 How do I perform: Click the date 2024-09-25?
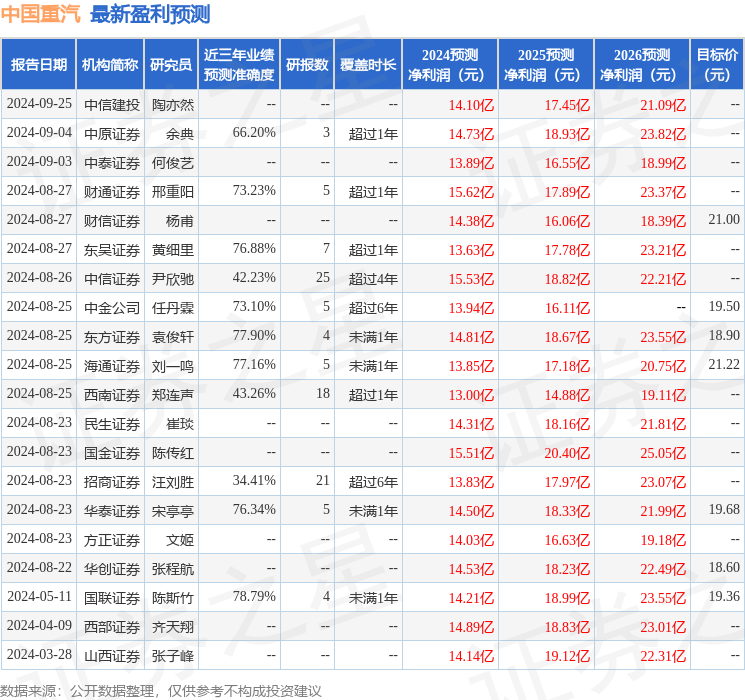coord(39,103)
